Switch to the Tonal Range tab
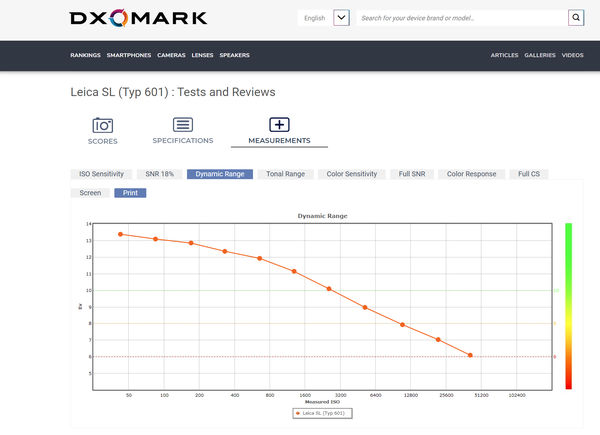The height and width of the screenshot is (435, 600). point(285,174)
